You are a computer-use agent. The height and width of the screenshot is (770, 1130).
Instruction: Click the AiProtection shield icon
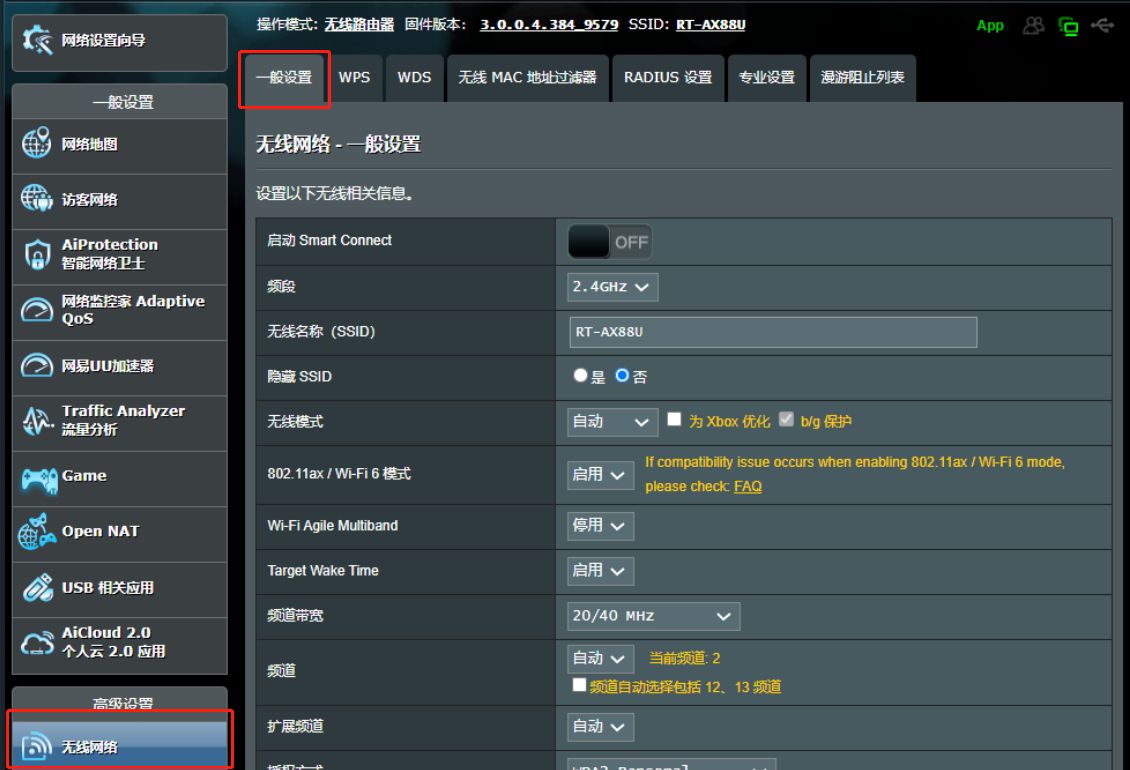click(x=37, y=255)
